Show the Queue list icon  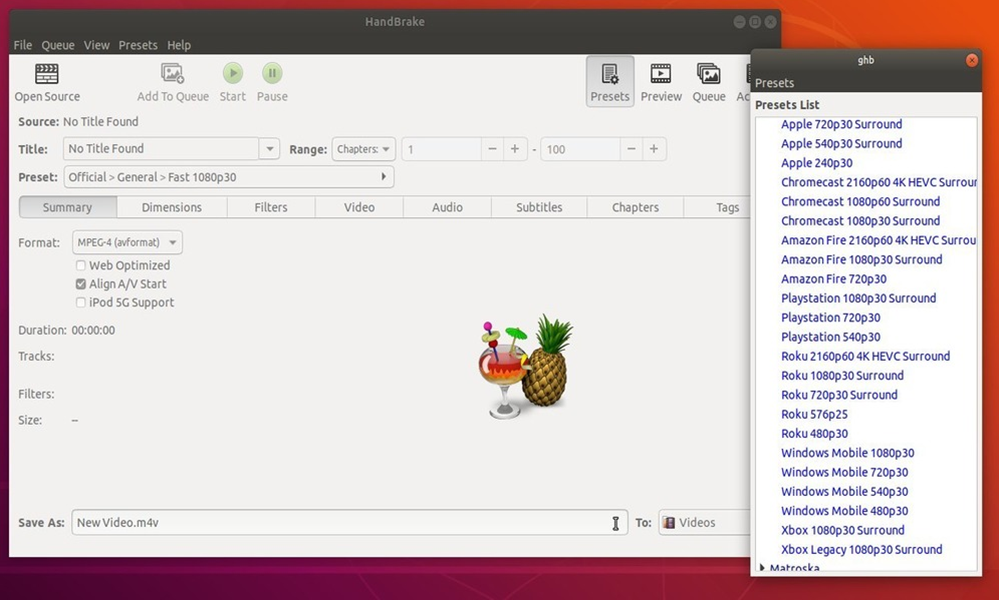(x=708, y=74)
